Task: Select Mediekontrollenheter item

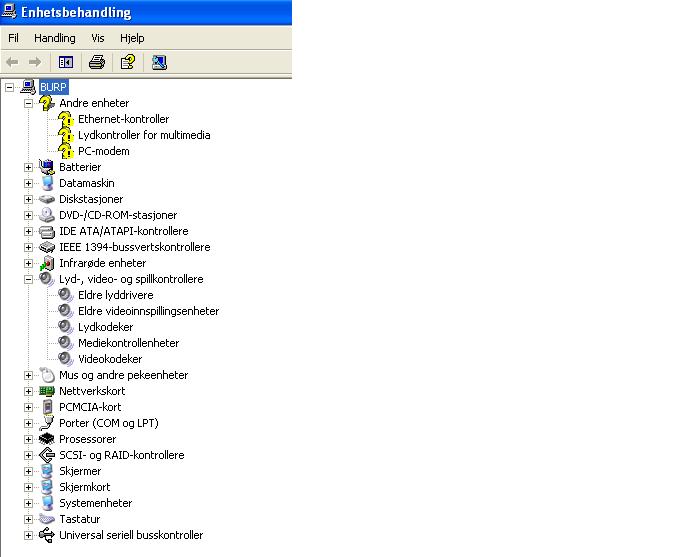Action: pos(129,343)
